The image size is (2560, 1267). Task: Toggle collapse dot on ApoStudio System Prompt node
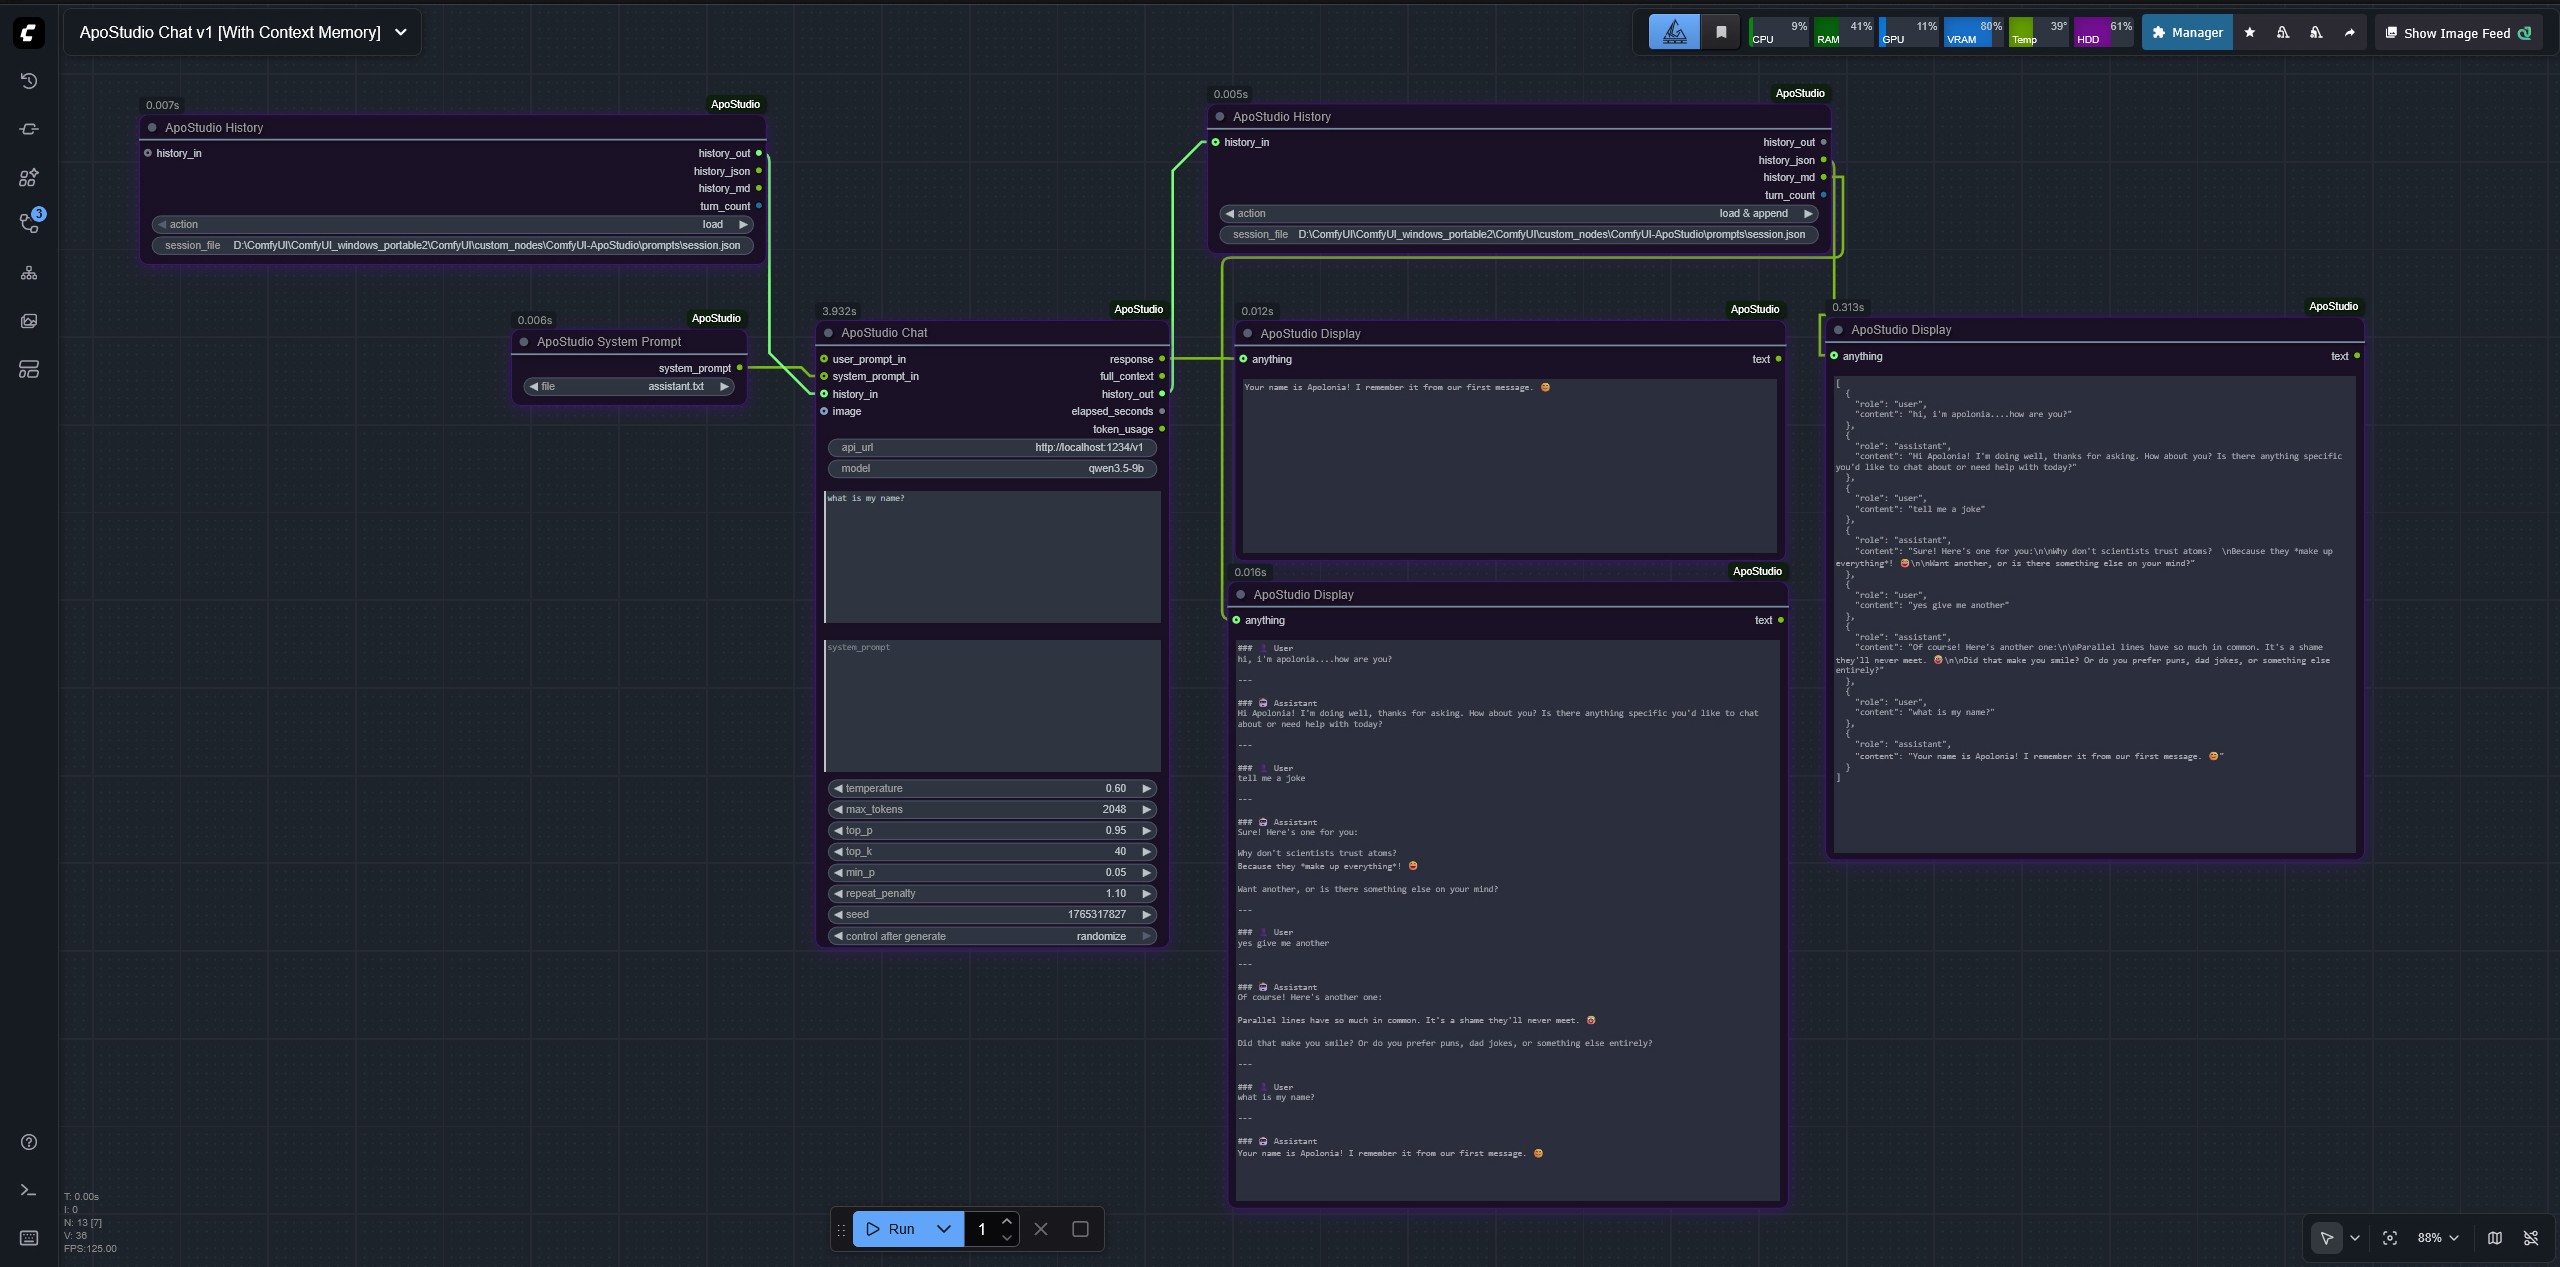coord(524,342)
